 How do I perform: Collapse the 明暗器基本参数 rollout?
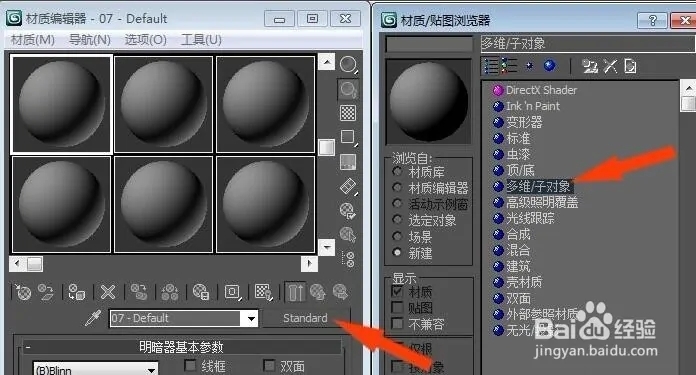pyautogui.click(x=181, y=347)
